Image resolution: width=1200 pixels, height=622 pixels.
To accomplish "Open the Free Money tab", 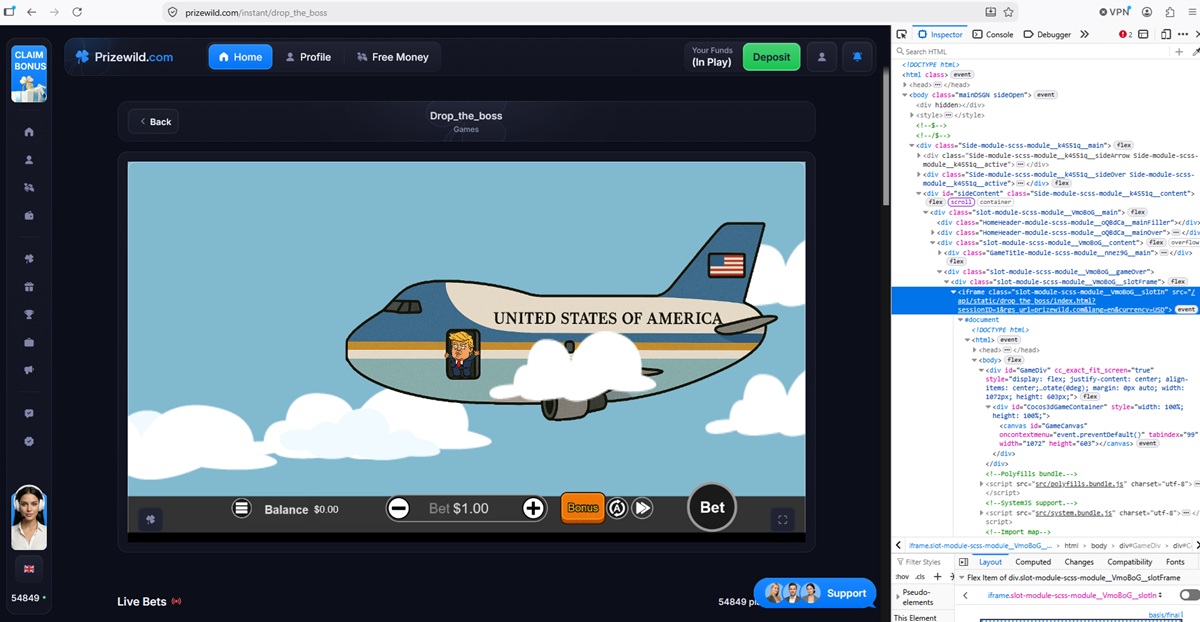I will click(x=392, y=57).
